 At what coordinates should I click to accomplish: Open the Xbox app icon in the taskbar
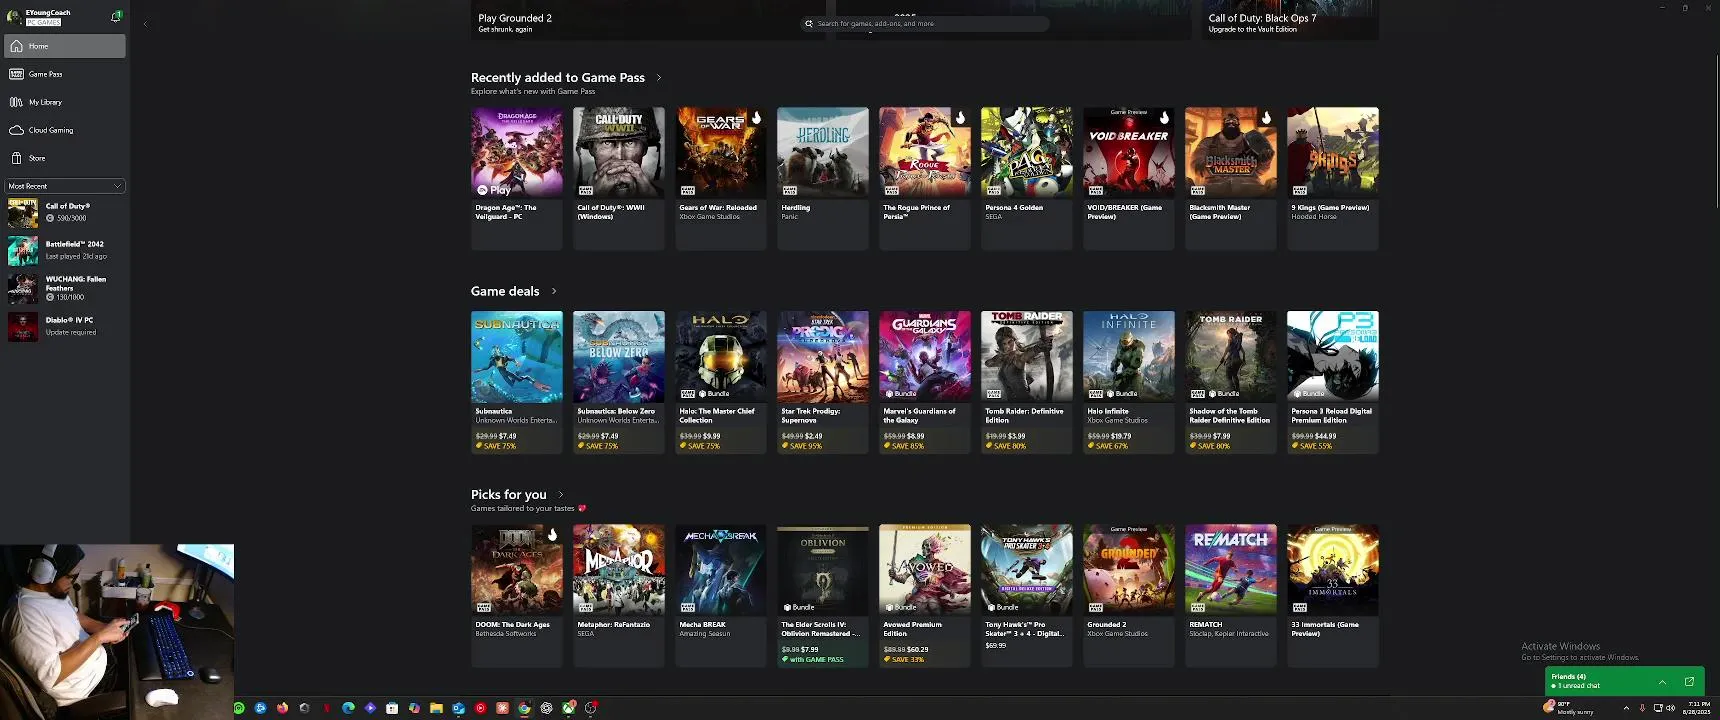click(568, 708)
